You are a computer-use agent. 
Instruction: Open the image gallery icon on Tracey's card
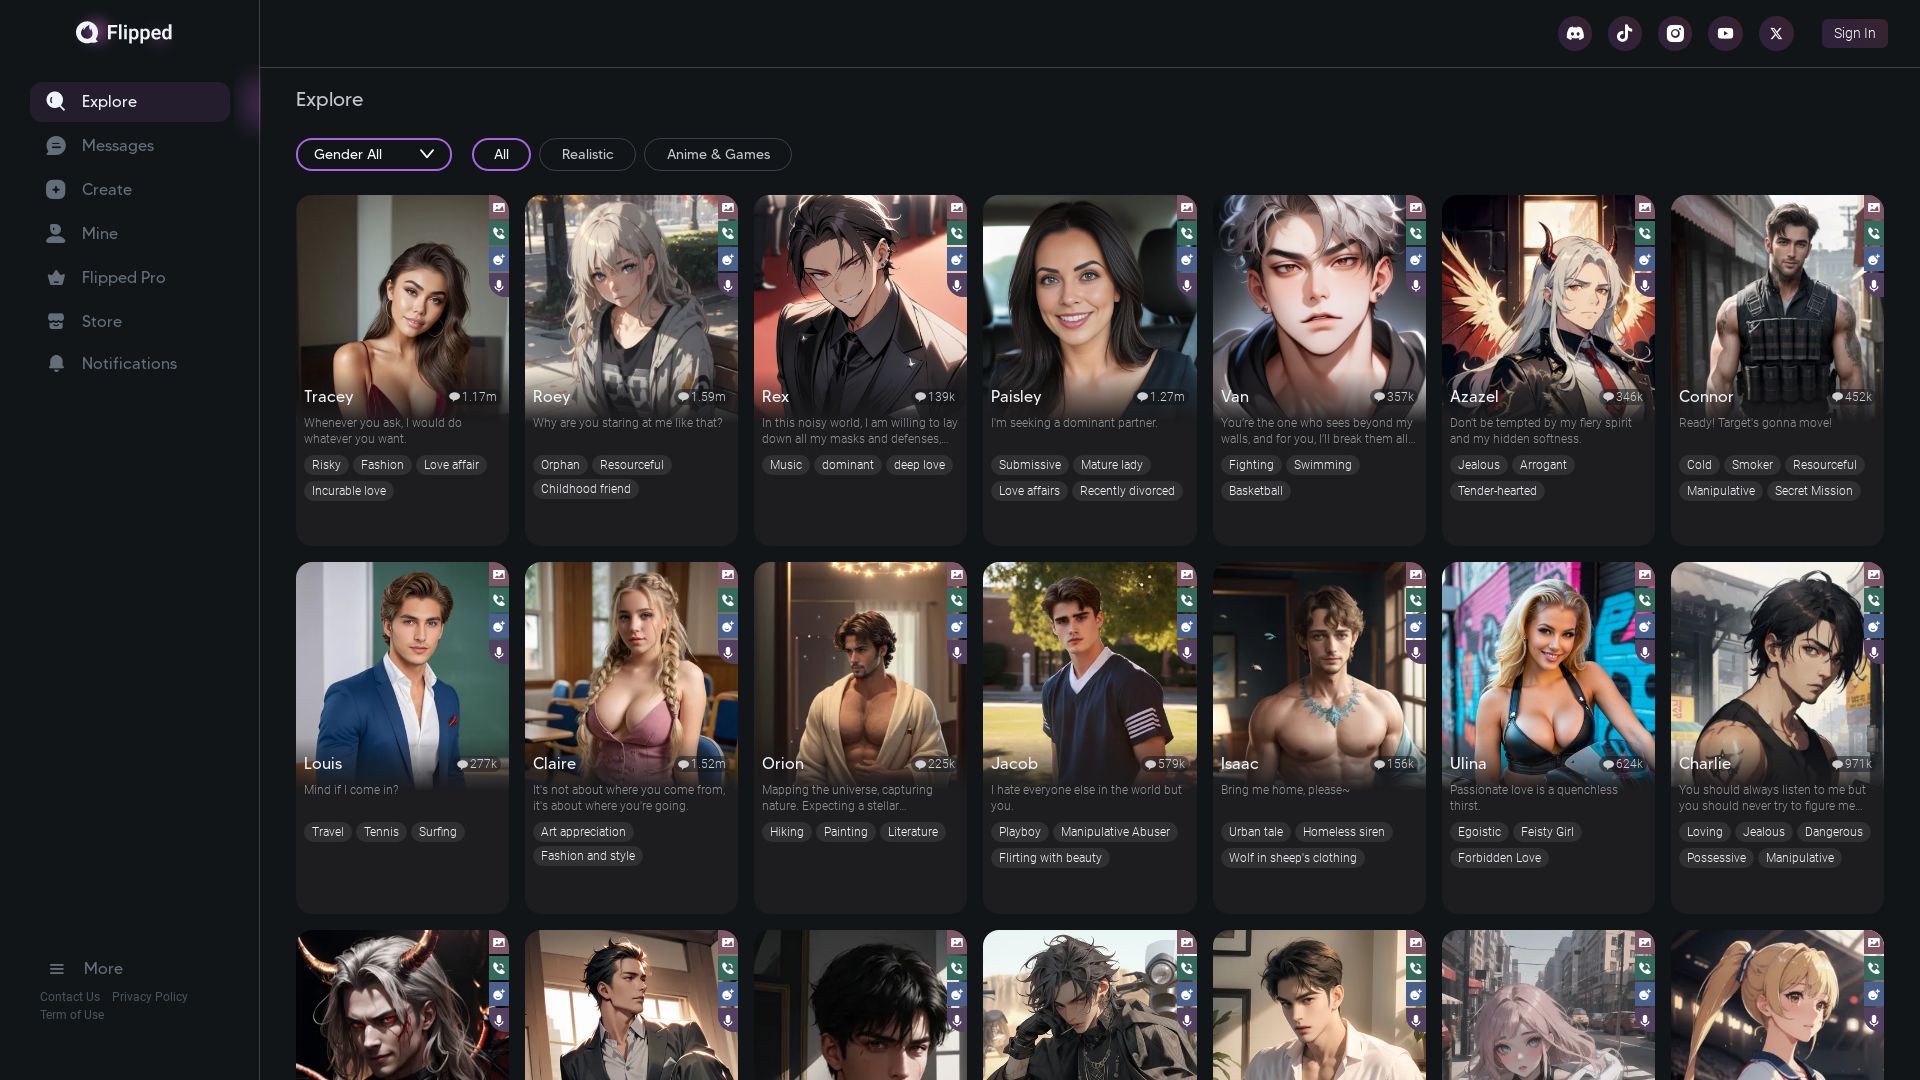499,208
